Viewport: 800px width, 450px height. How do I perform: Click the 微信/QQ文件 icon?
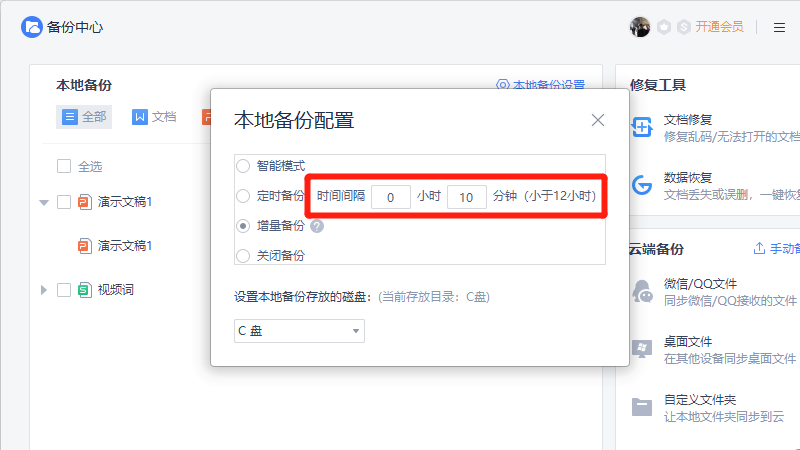pos(642,291)
